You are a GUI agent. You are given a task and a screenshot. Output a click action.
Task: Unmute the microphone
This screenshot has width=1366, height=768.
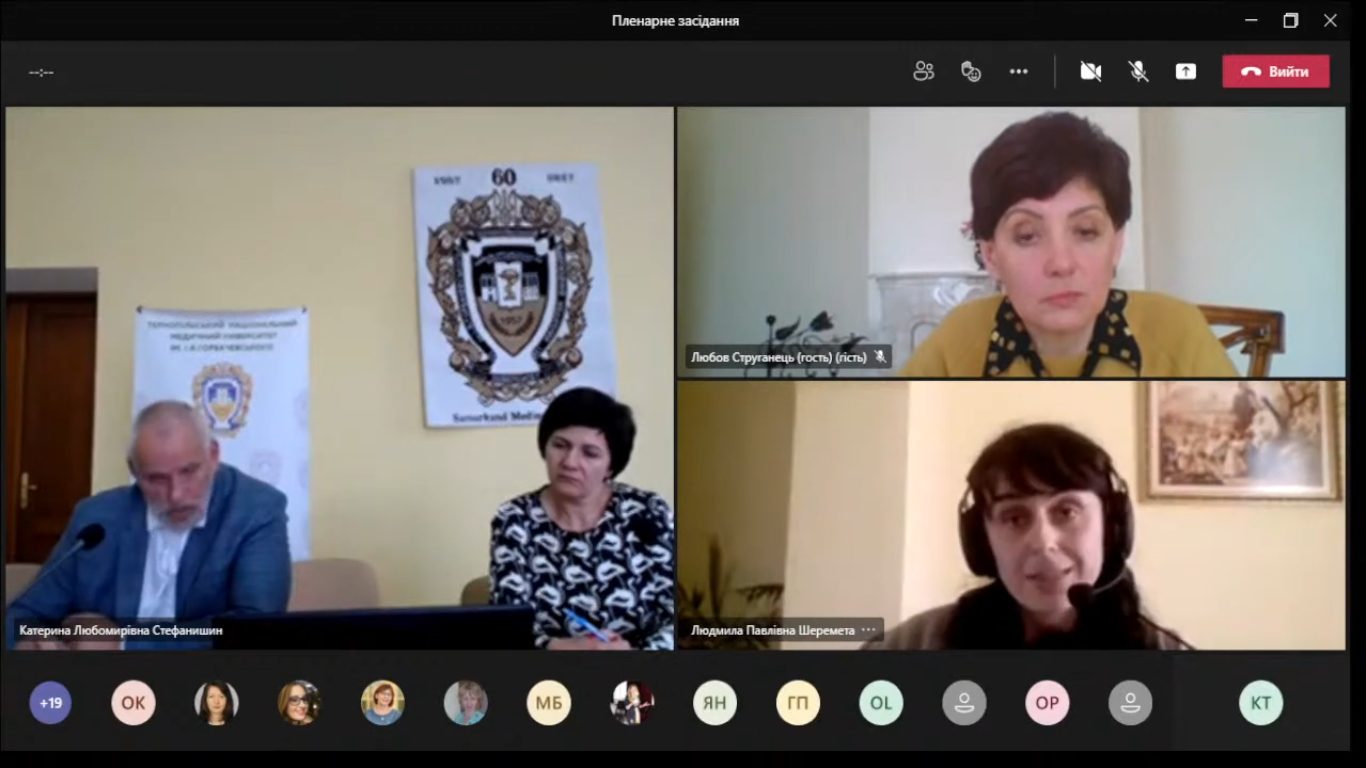pyautogui.click(x=1138, y=71)
